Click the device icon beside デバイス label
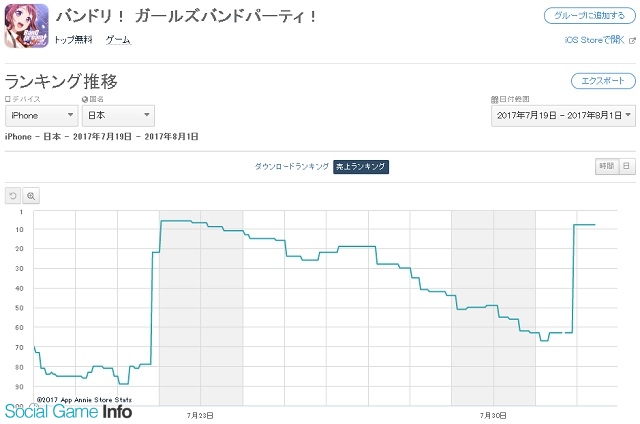640x424 pixels. [8, 99]
